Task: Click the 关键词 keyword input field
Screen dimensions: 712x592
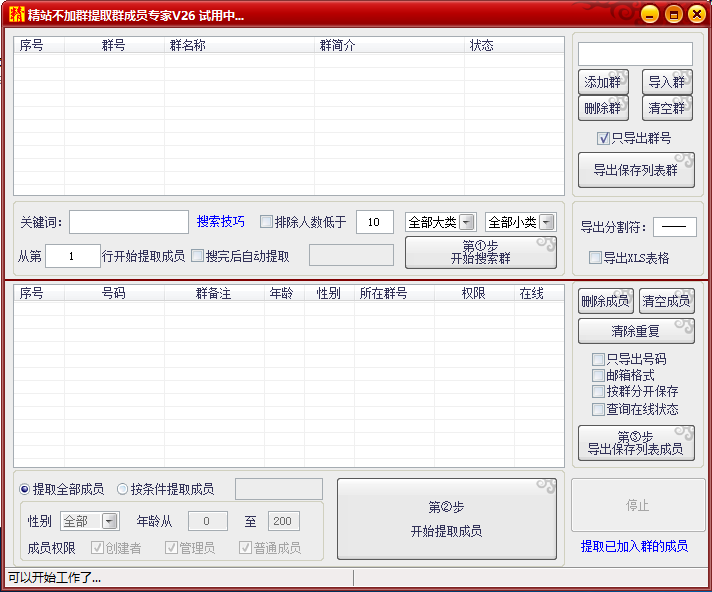Action: point(129,222)
